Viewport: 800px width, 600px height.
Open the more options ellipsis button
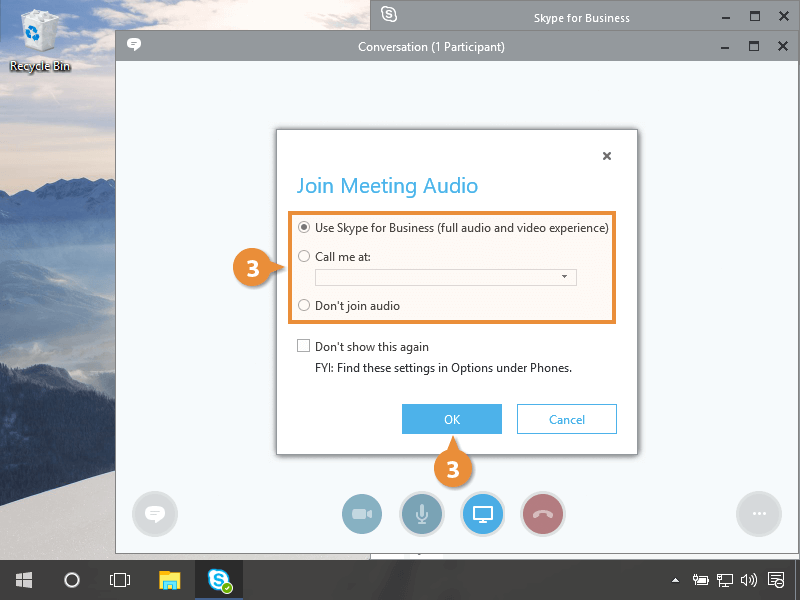[x=758, y=515]
